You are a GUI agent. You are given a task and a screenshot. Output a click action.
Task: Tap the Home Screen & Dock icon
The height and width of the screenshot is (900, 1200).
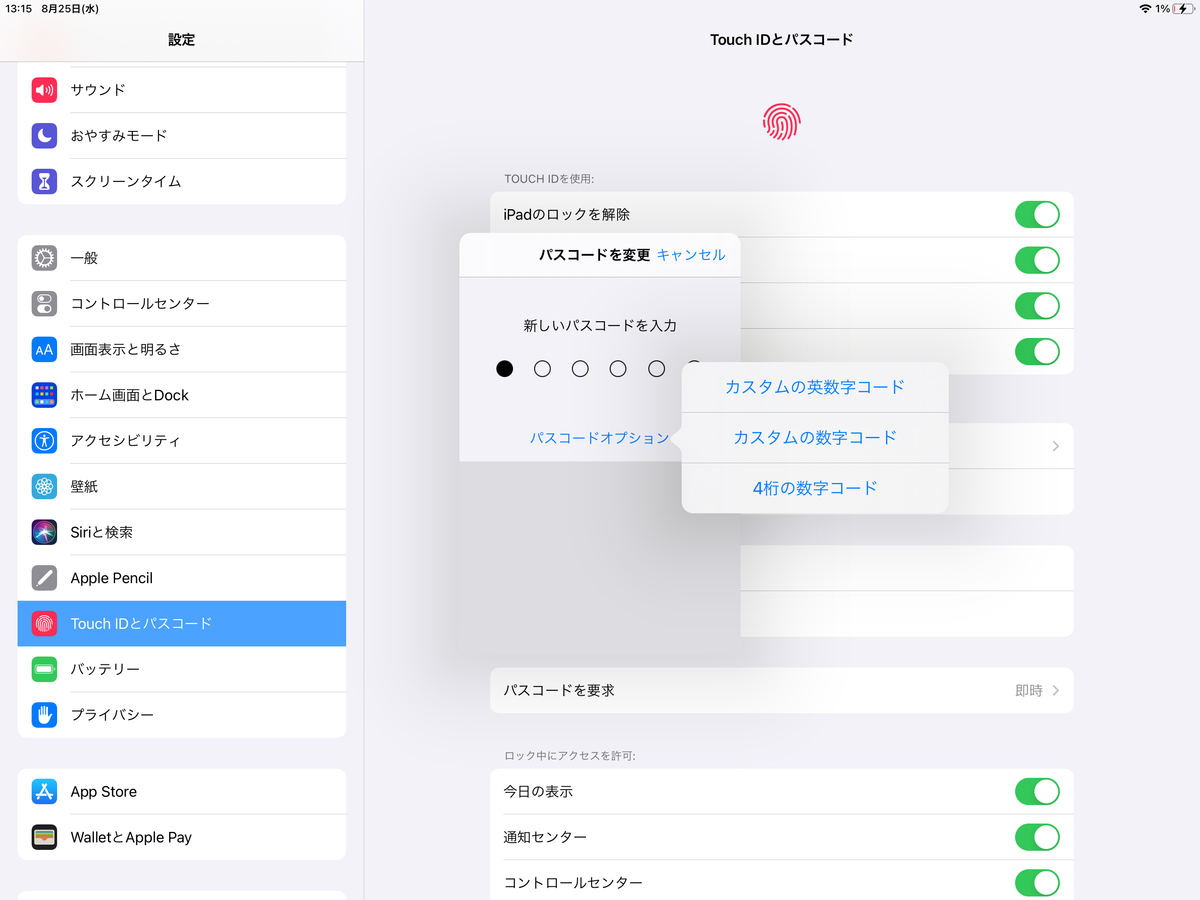pos(44,395)
